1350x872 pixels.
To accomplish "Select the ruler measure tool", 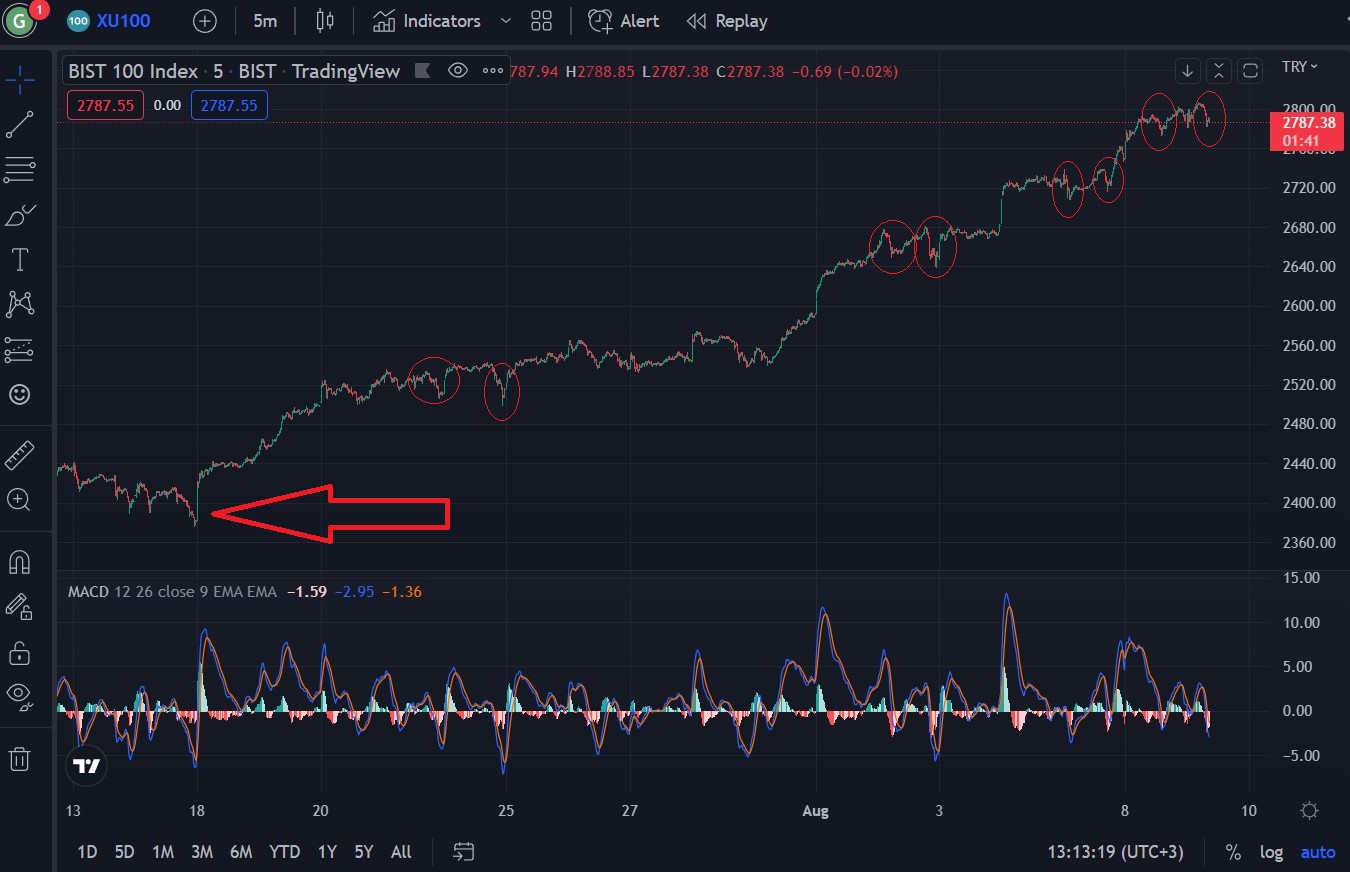I will click(20, 455).
